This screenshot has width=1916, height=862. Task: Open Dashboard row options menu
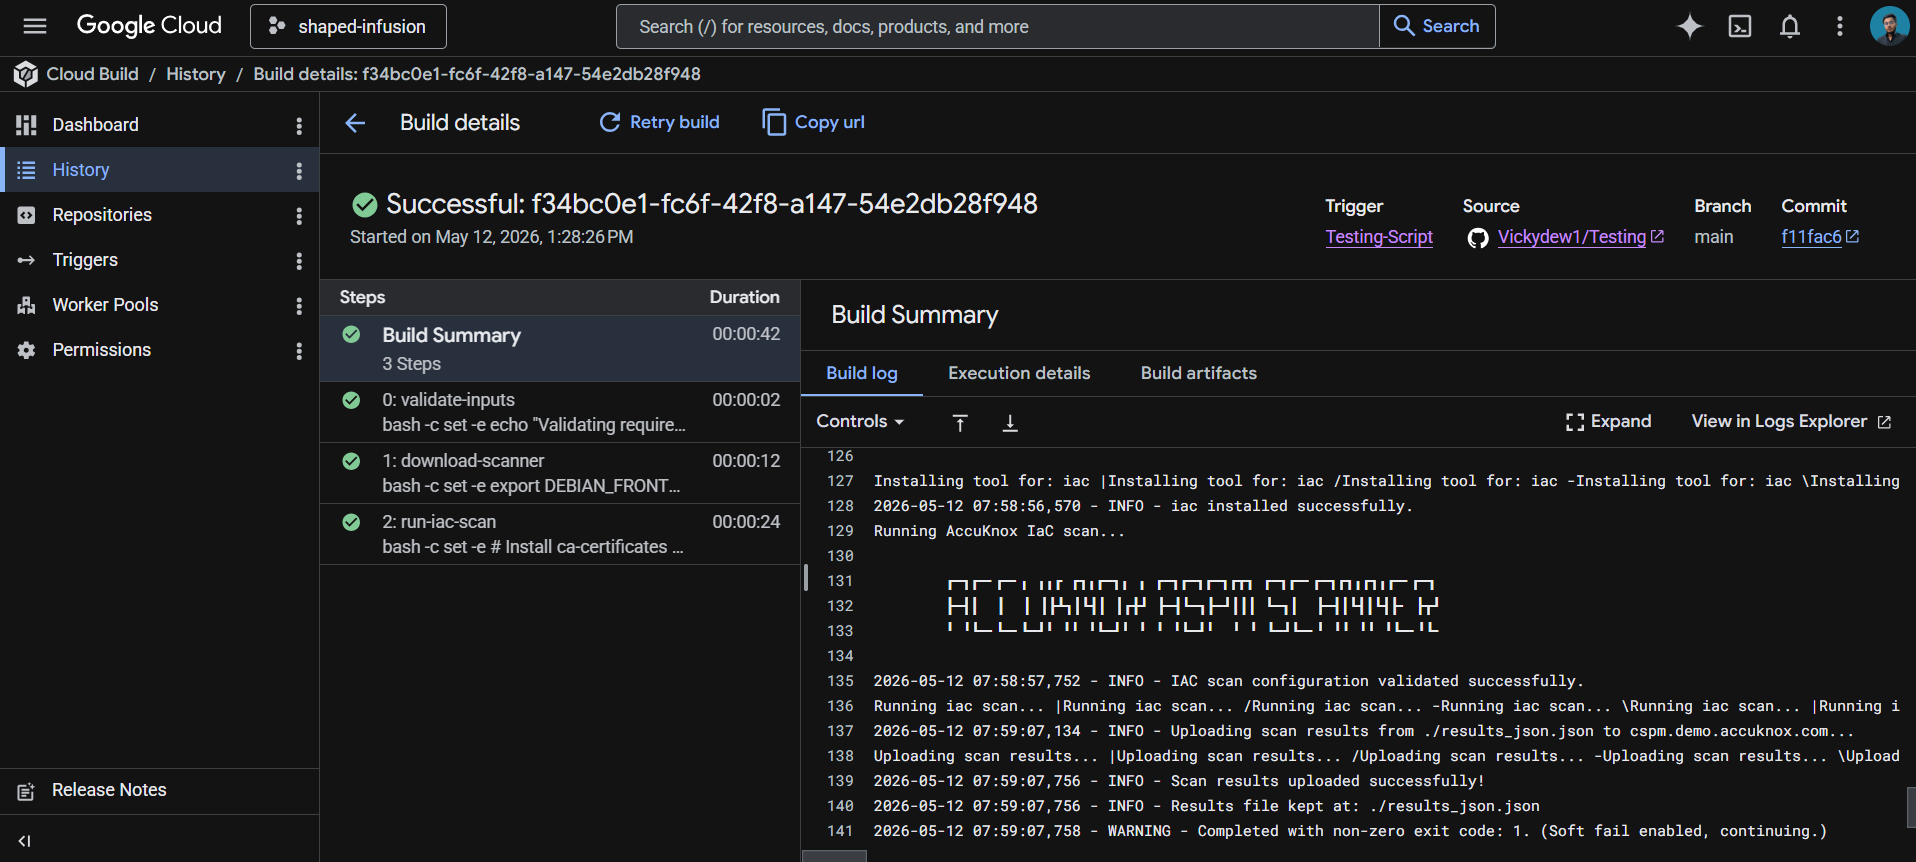299,125
